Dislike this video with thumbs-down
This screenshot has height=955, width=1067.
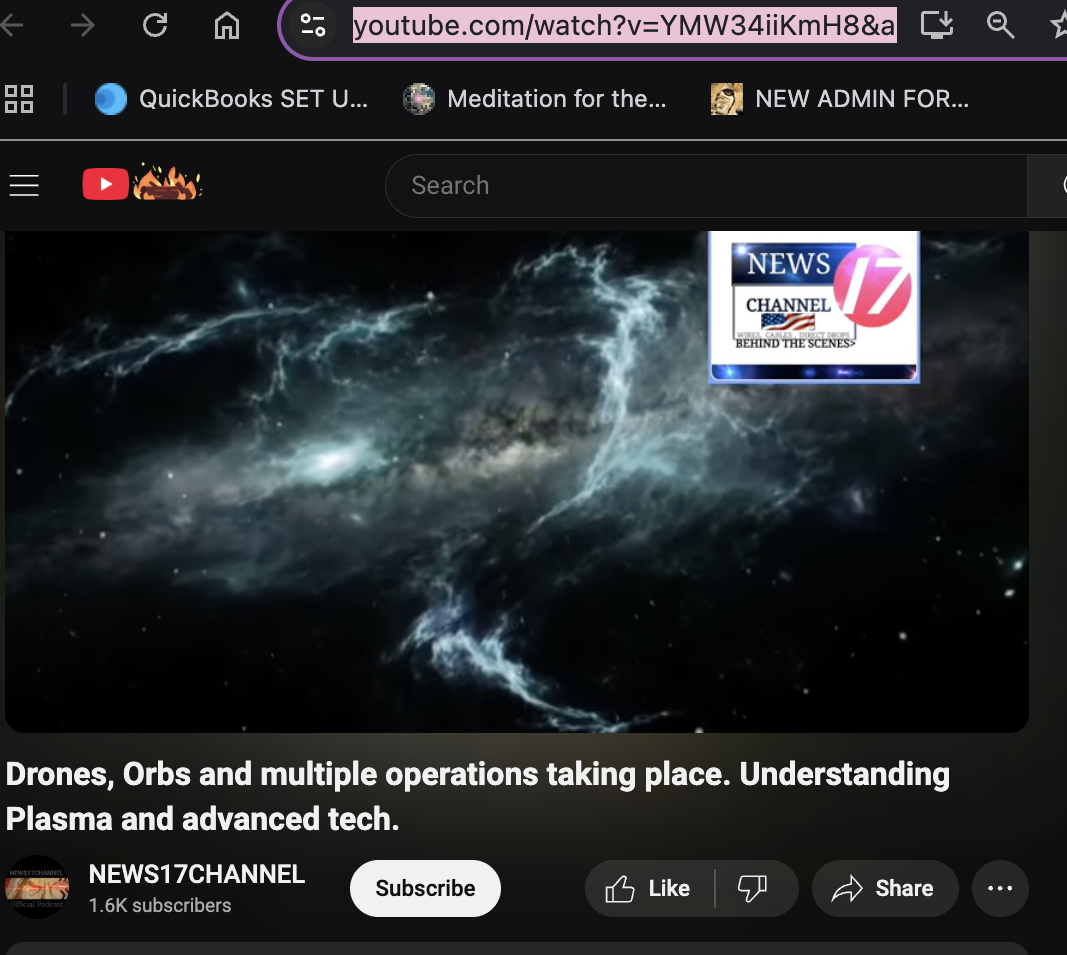click(752, 888)
